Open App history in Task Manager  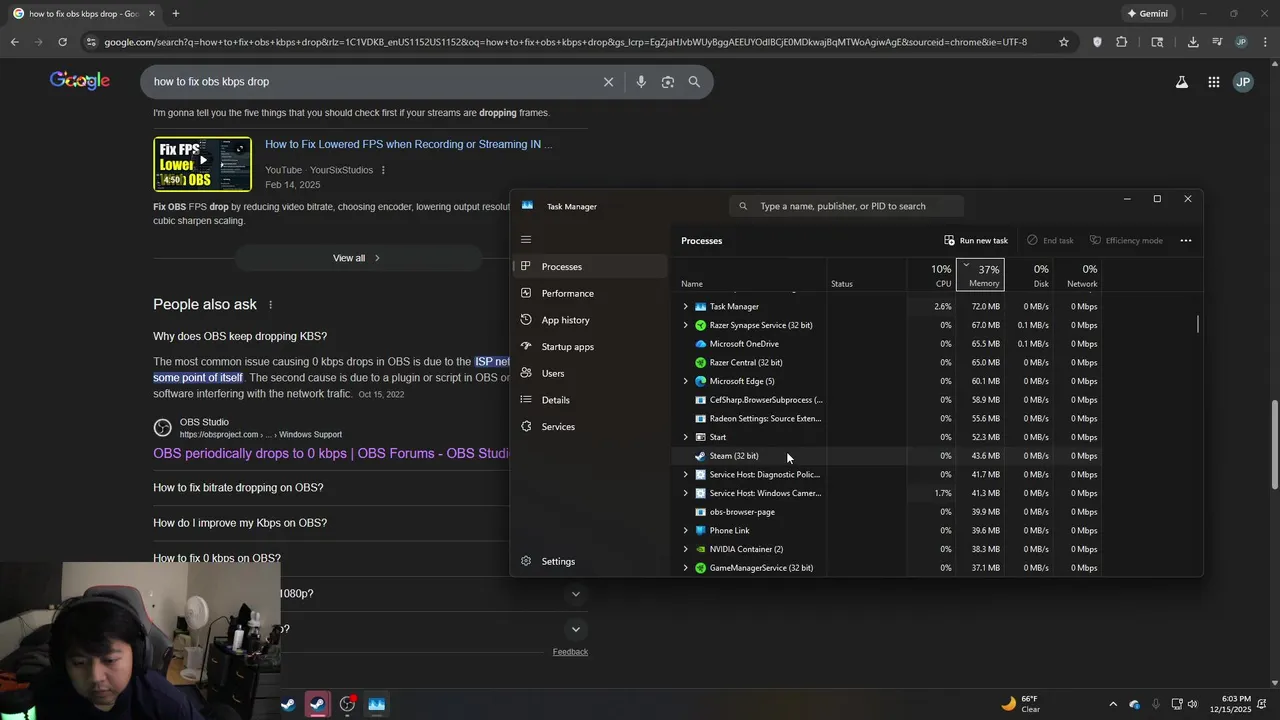coord(590,320)
